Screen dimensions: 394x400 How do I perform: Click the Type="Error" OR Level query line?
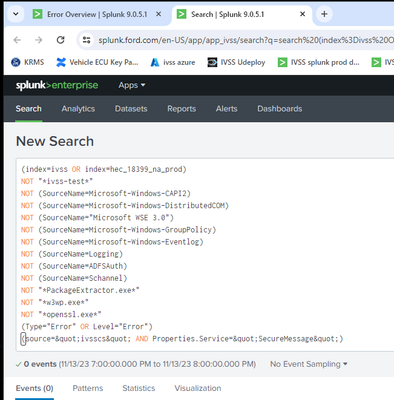[x=87, y=327]
